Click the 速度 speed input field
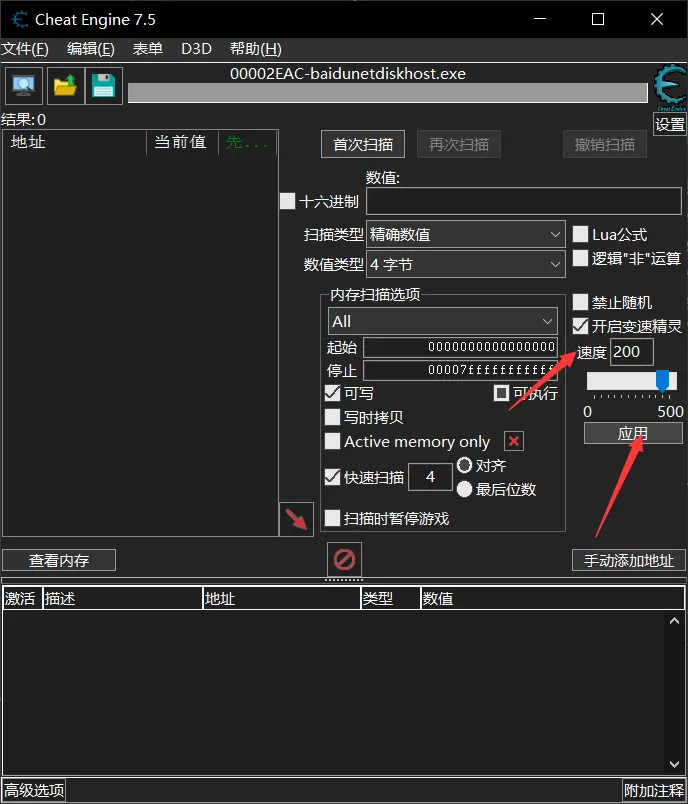 coord(631,352)
